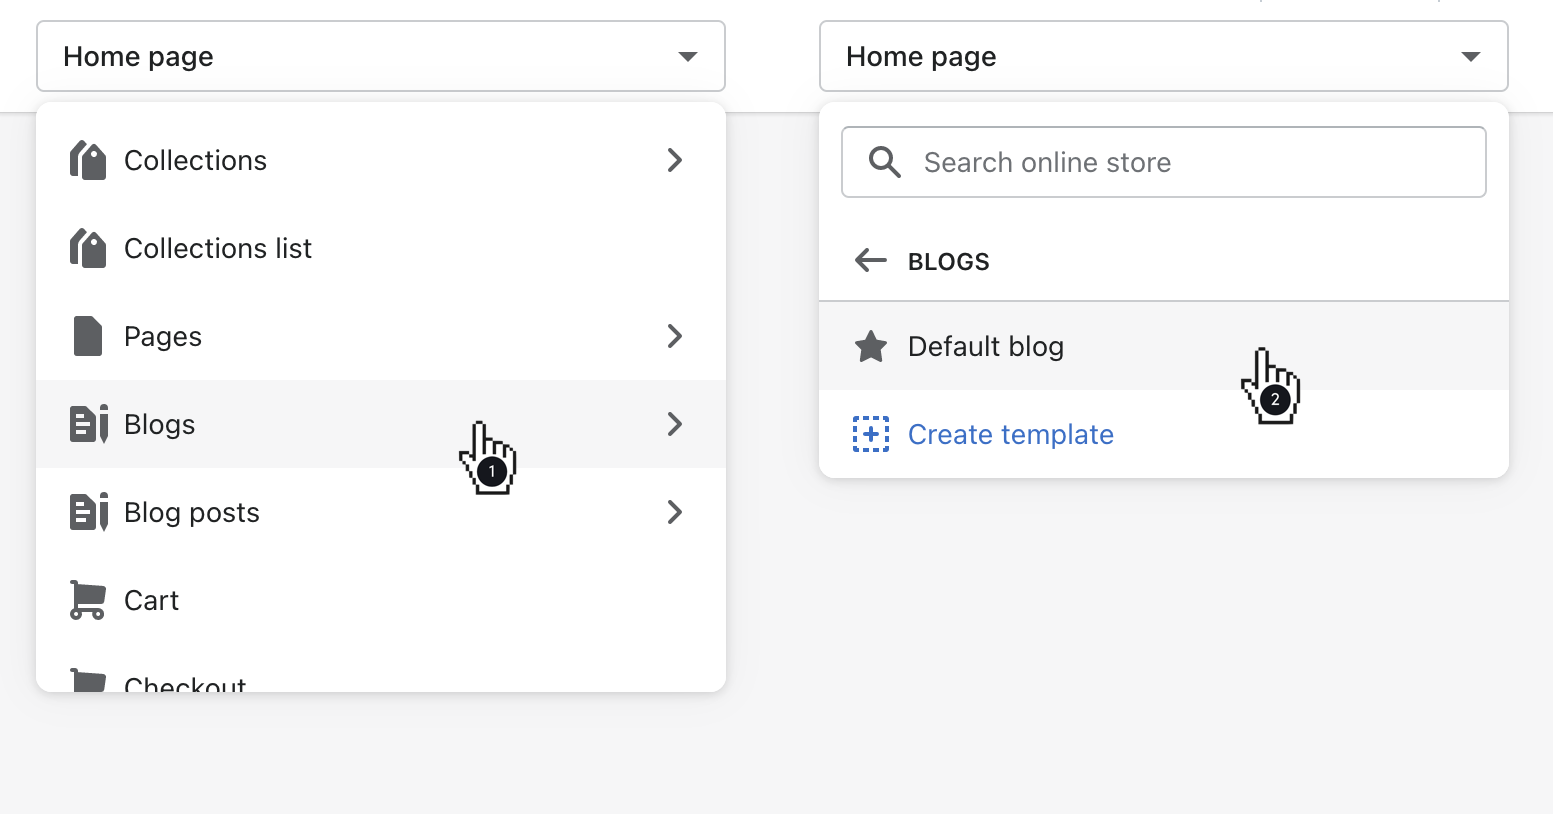The height and width of the screenshot is (814, 1553).
Task: Select Collections list from the menu
Action: click(x=217, y=248)
